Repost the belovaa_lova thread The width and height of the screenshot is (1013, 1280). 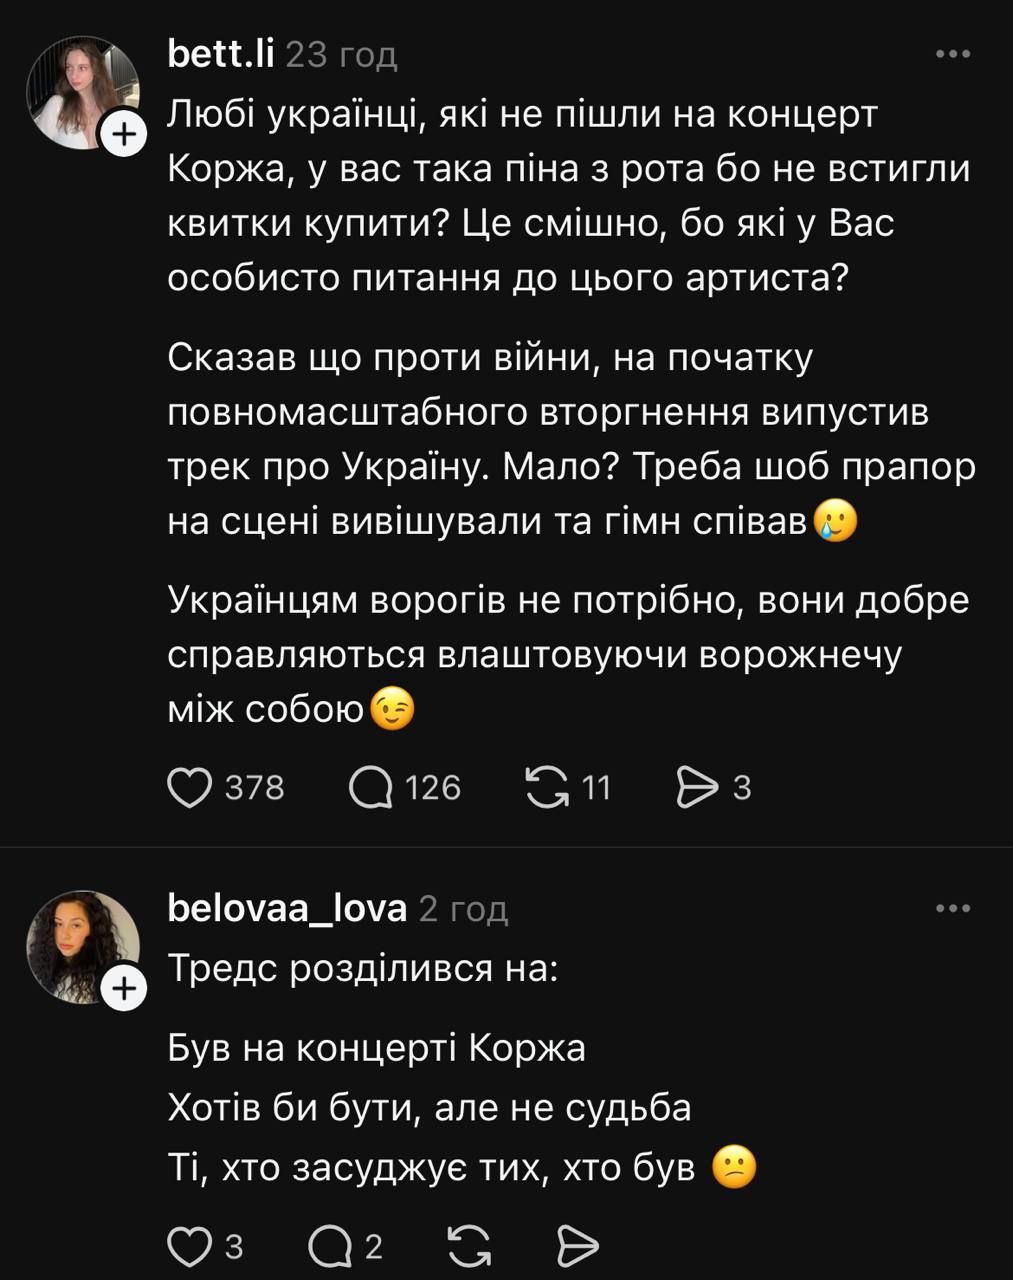click(x=470, y=1246)
